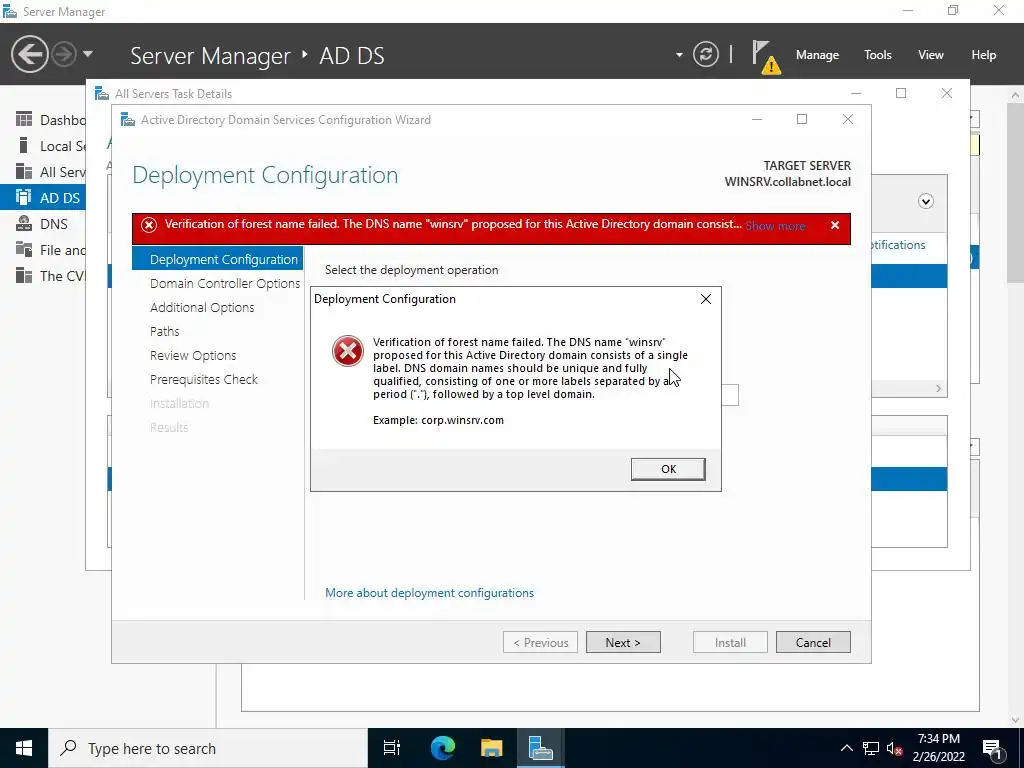
Task: Click the input field behind the error dialog
Action: pos(730,395)
